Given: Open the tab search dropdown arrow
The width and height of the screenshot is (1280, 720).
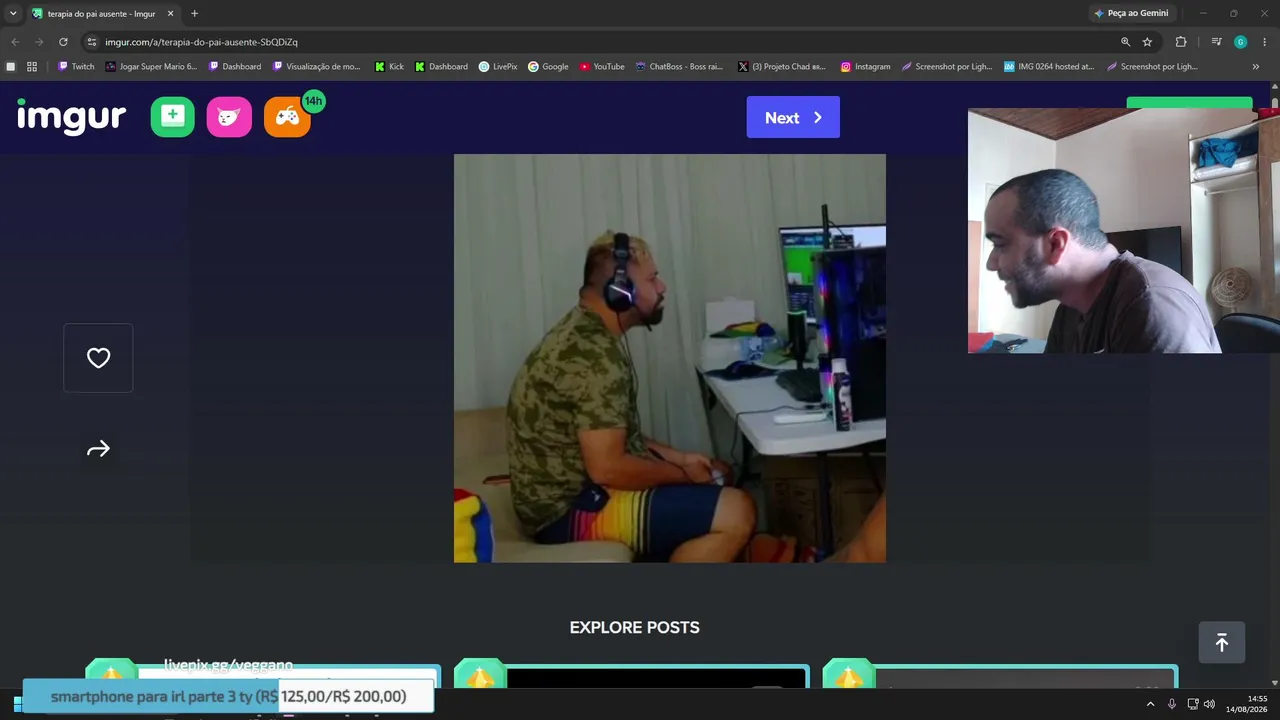Looking at the screenshot, I should [13, 13].
